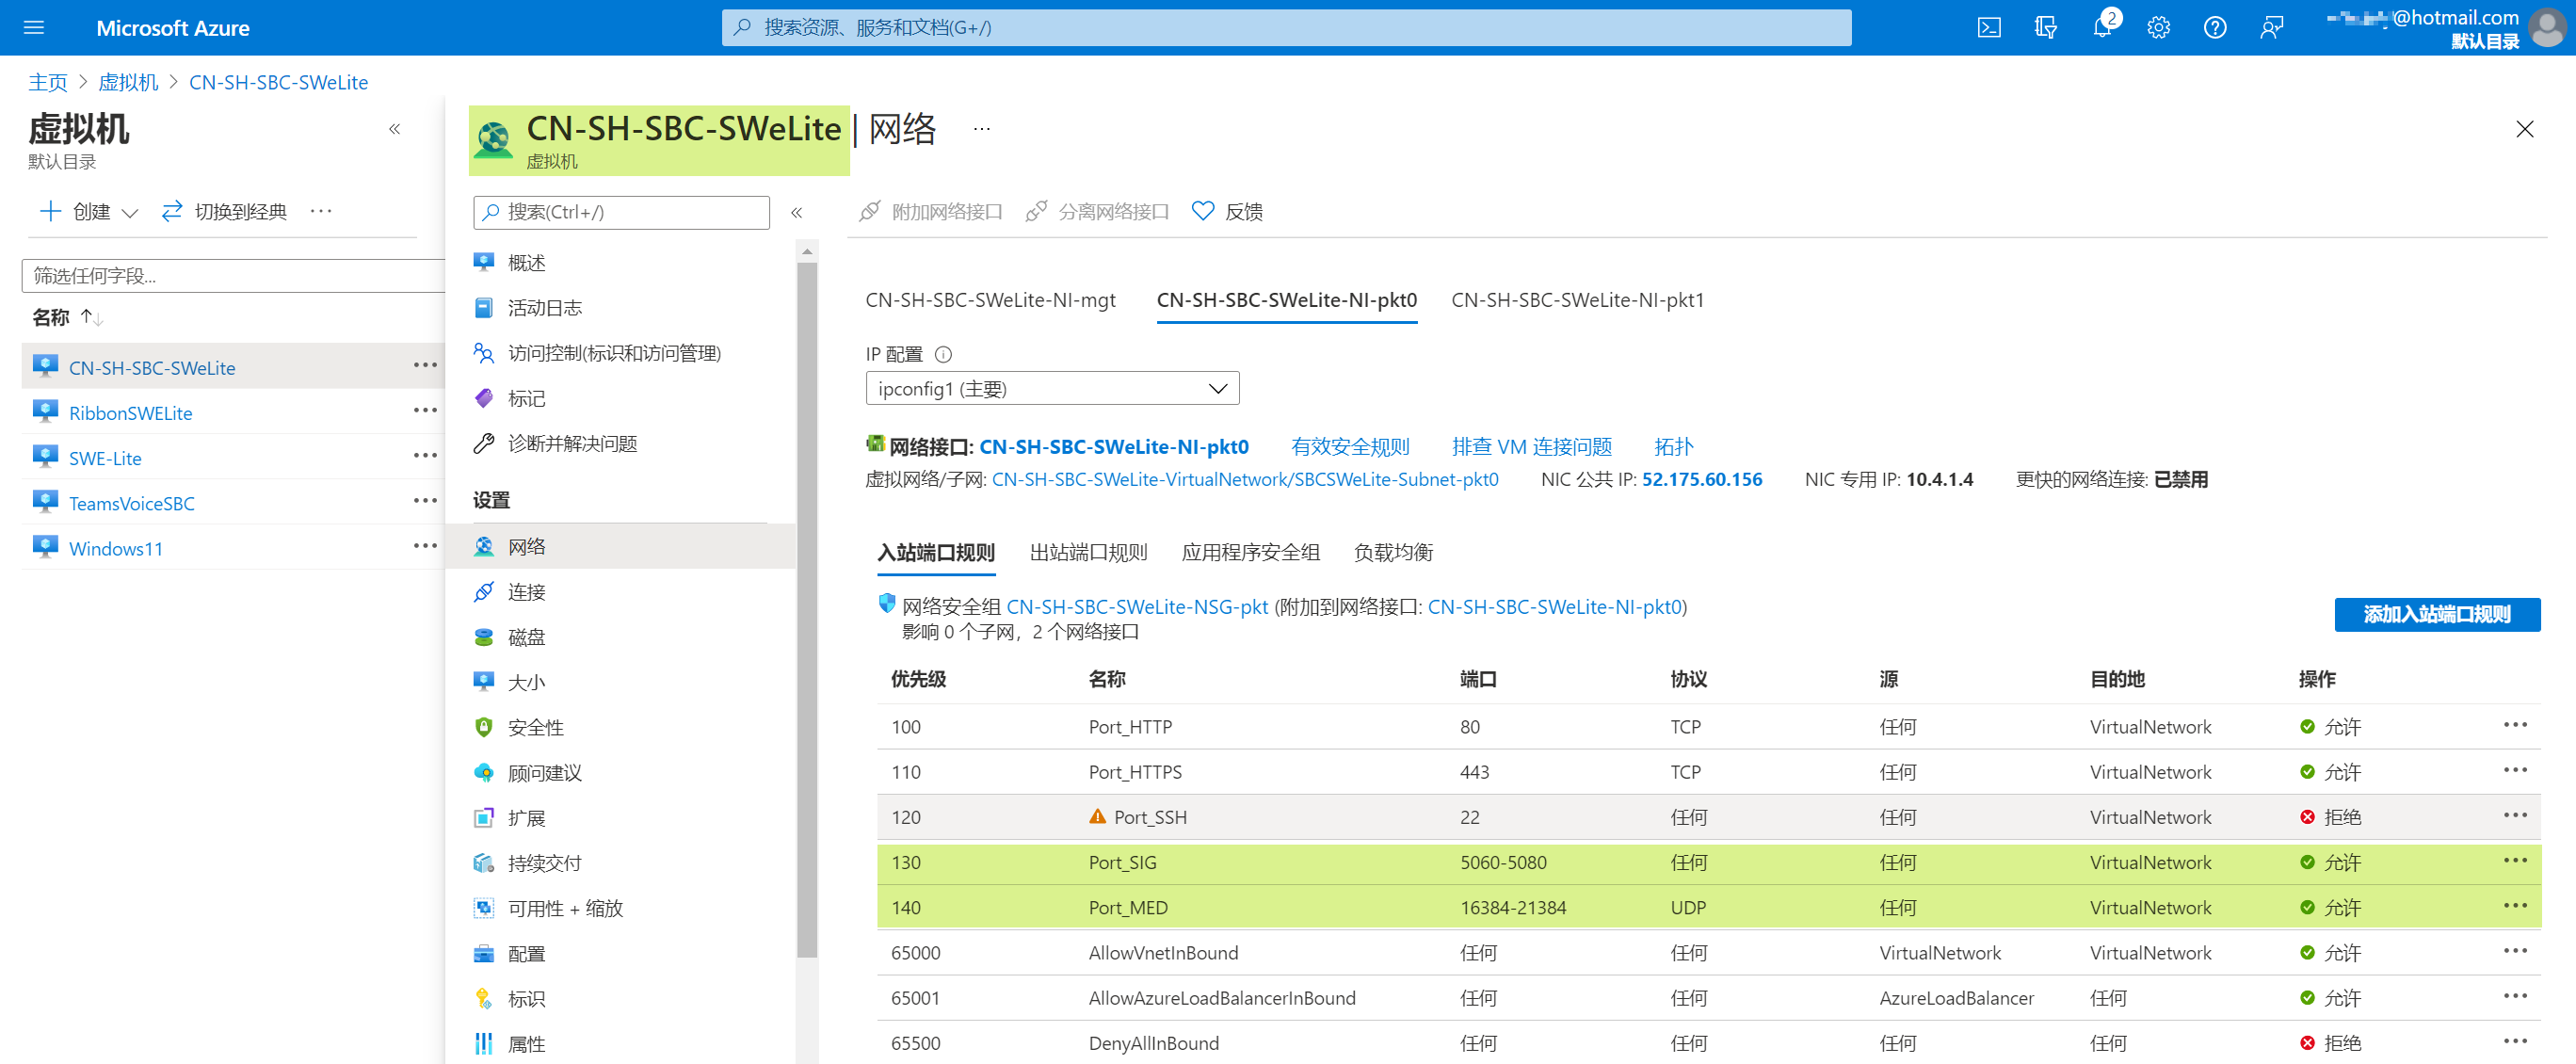Switch to CN-SH-SBC-SWeLite-NI-mgt tab
The width and height of the screenshot is (2576, 1064).
click(990, 300)
